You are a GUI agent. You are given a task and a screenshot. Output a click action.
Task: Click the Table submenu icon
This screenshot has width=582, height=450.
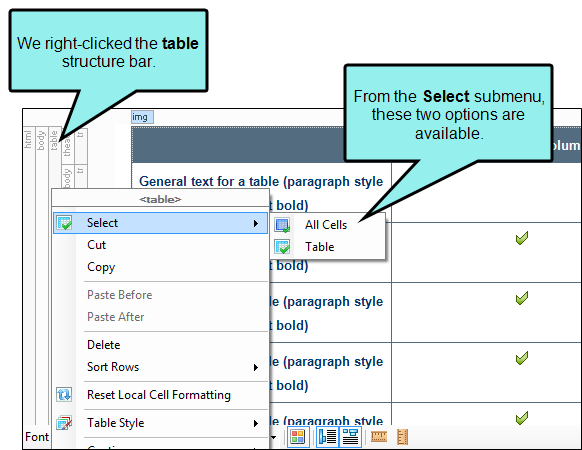click(282, 247)
